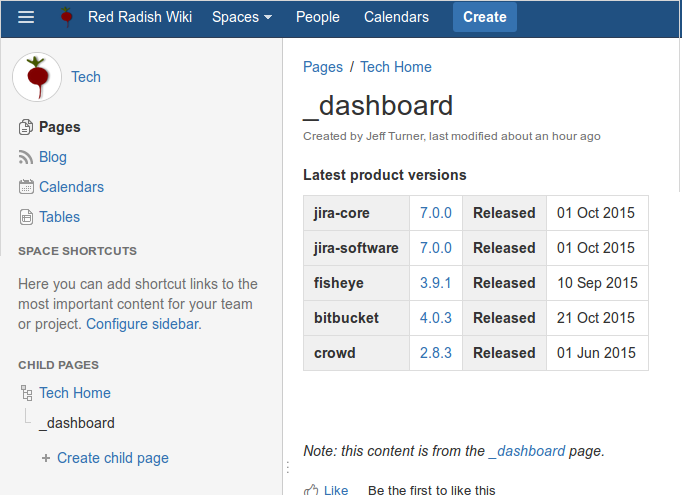Open the Configure sidebar link
The width and height of the screenshot is (682, 495).
144,324
